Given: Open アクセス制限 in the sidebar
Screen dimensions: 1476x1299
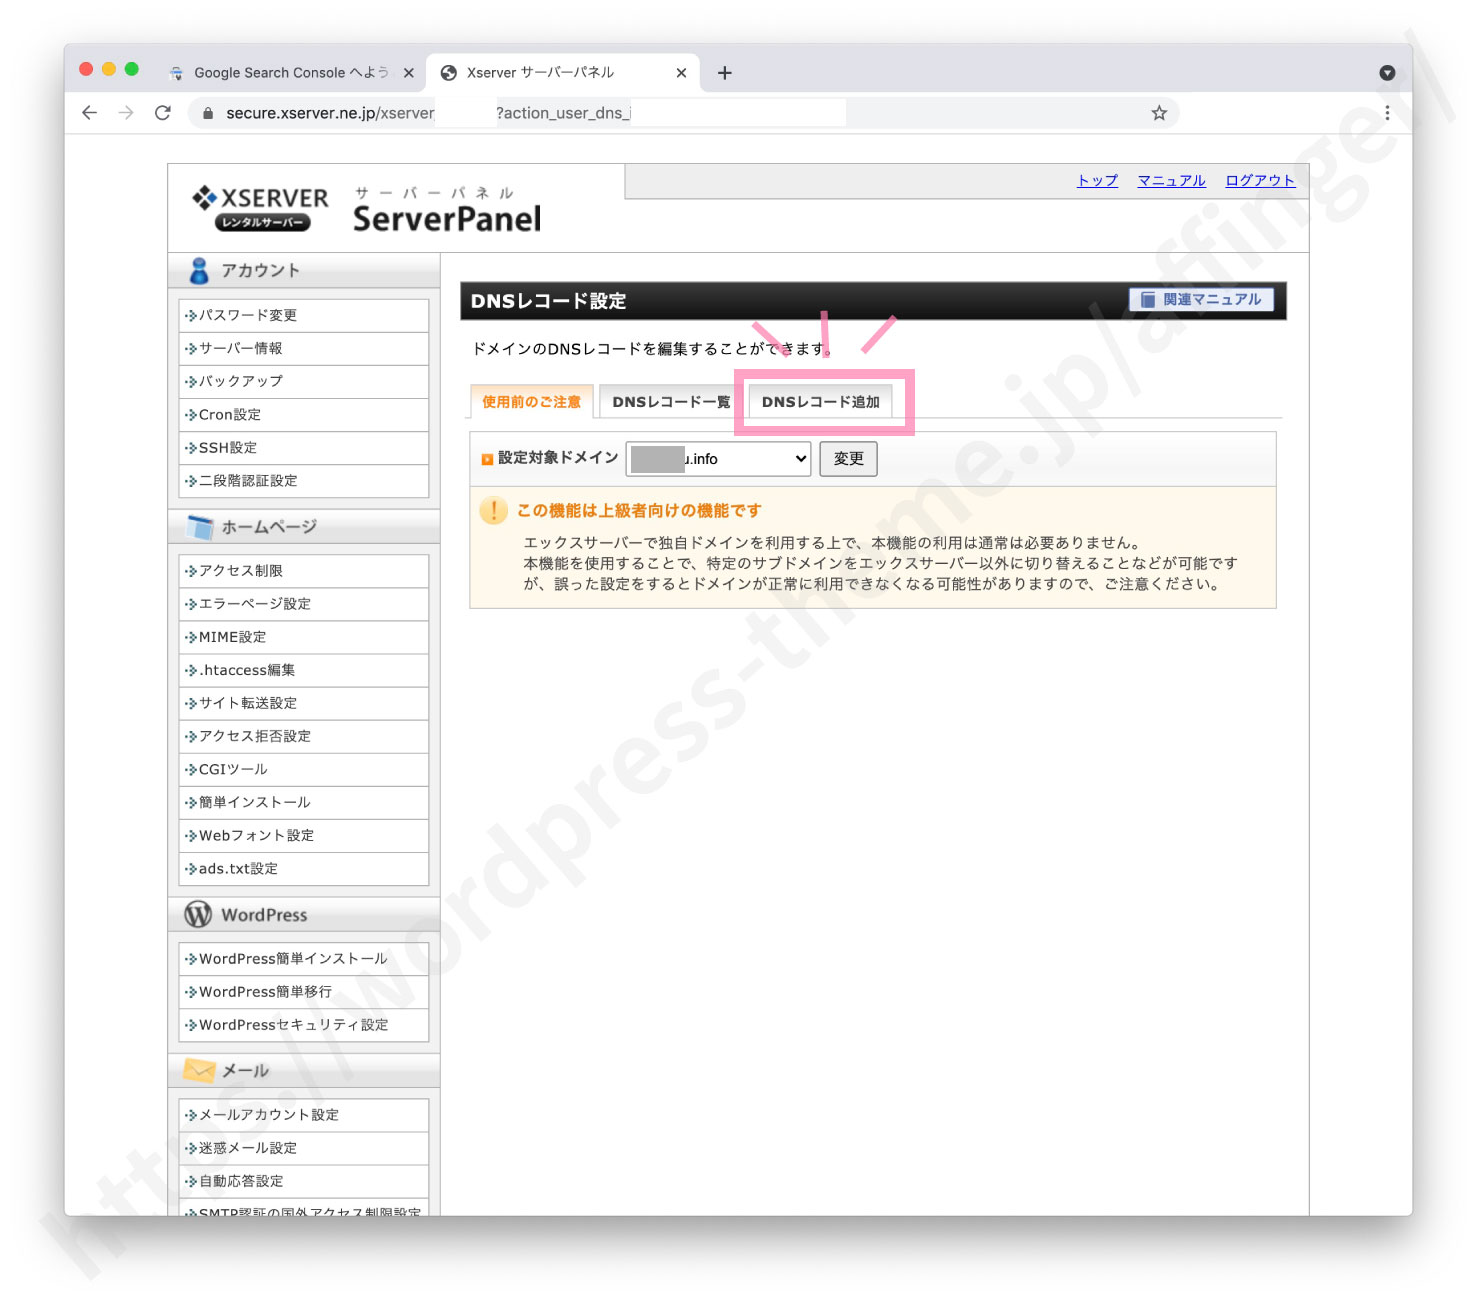Looking at the screenshot, I should [x=304, y=571].
